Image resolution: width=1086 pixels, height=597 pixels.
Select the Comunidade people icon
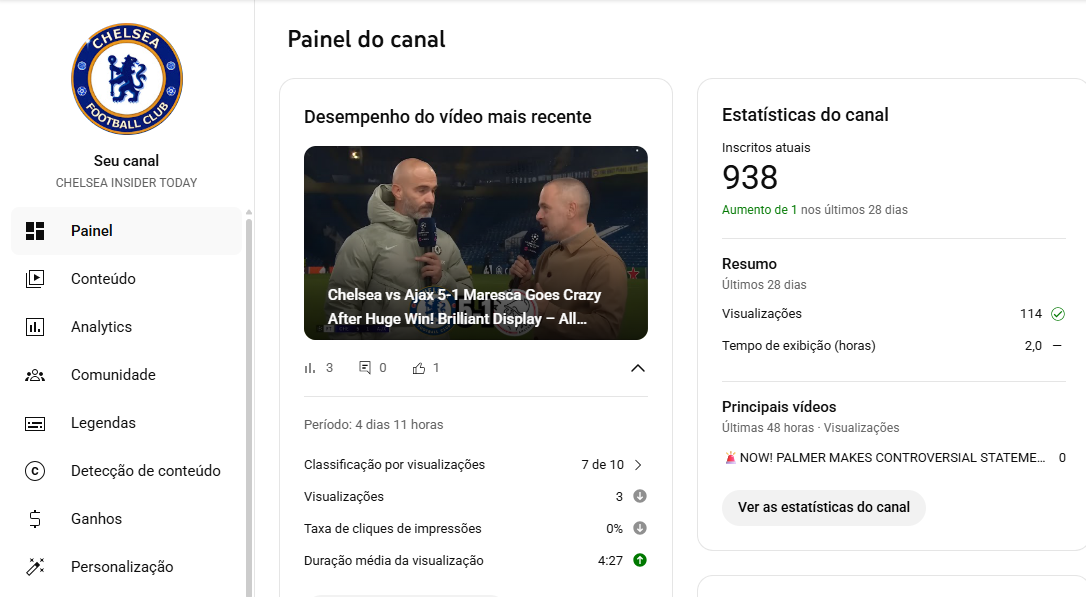click(35, 375)
